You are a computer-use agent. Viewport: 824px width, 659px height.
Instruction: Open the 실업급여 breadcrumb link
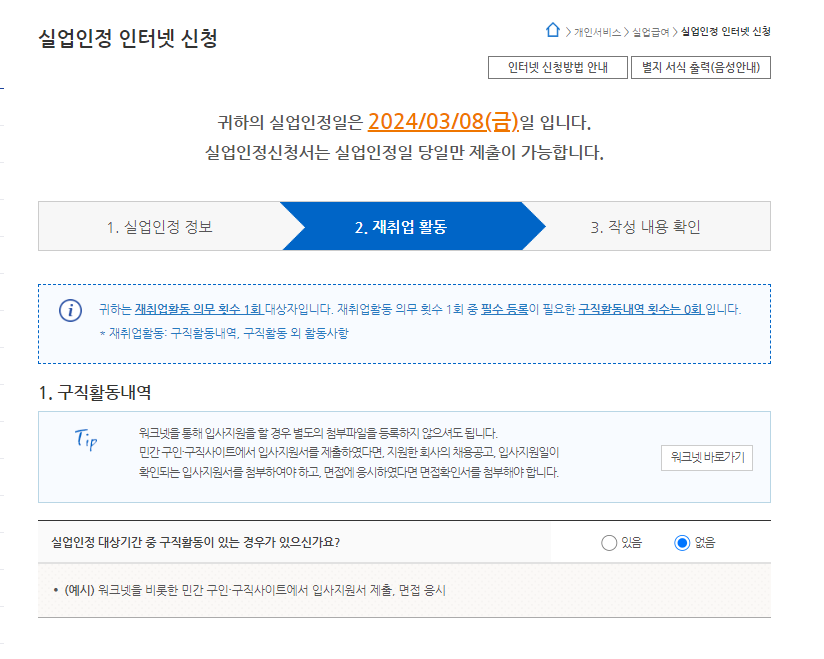click(x=651, y=32)
